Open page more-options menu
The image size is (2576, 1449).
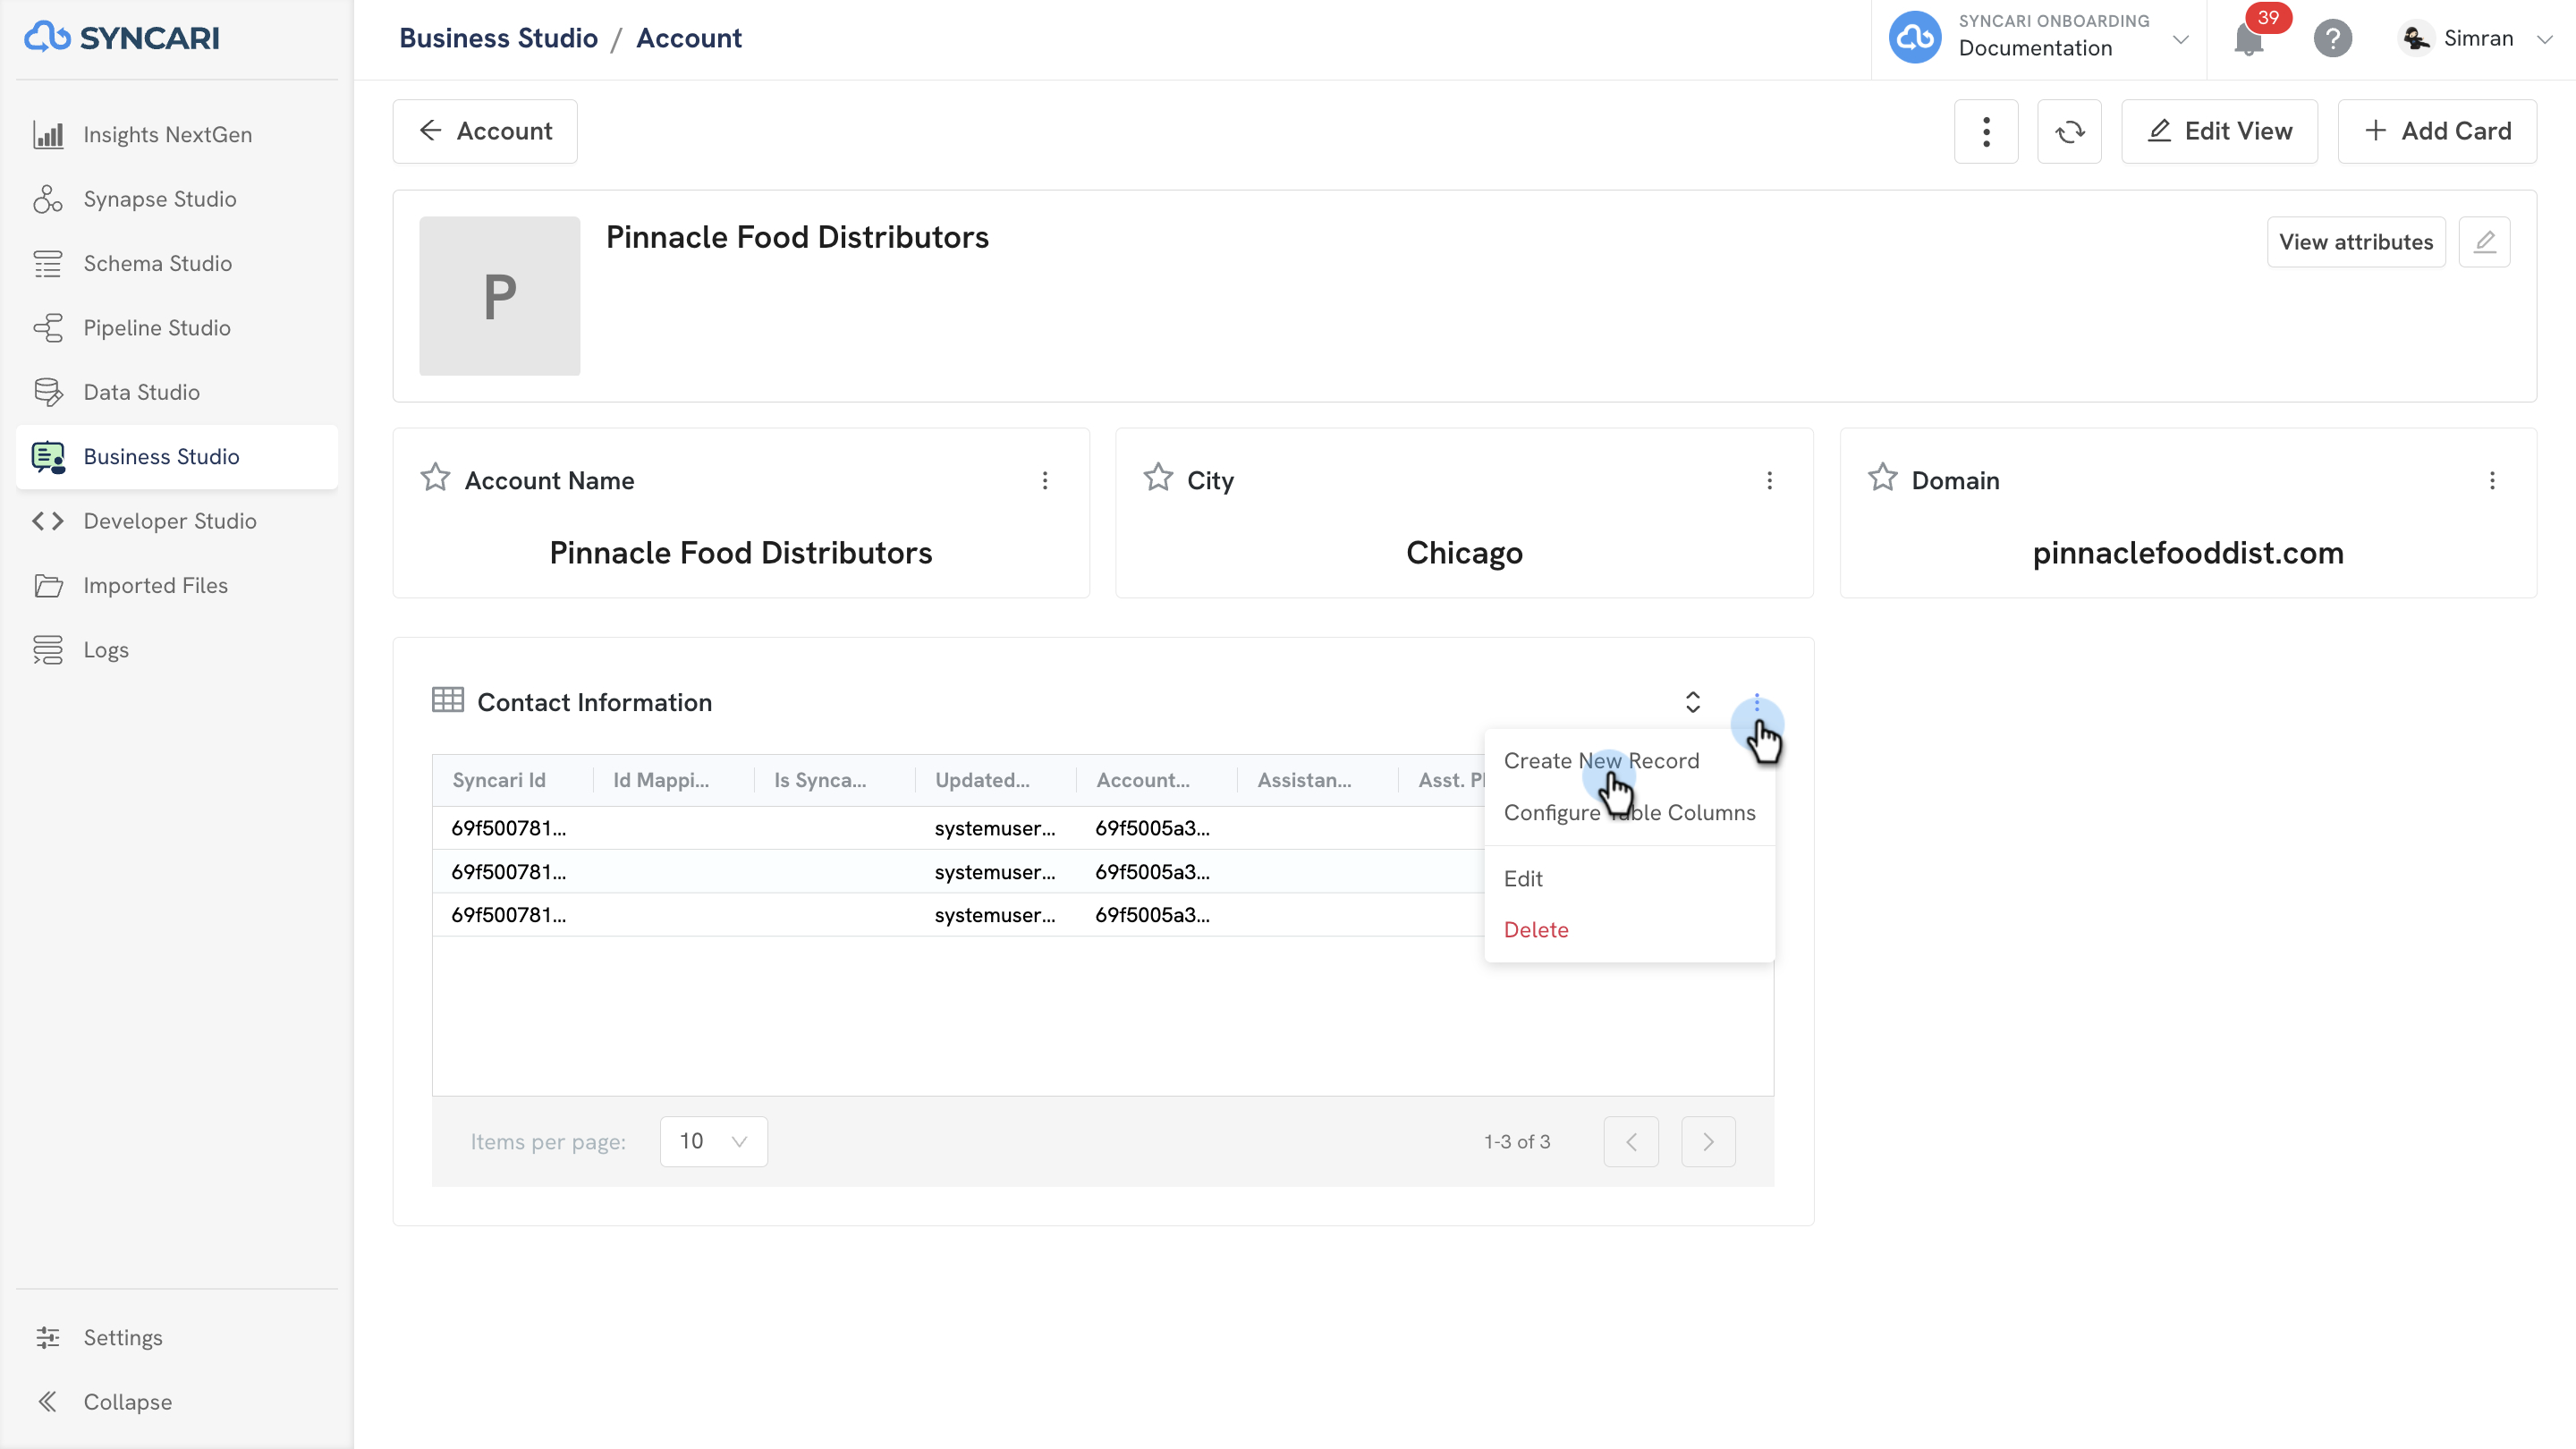click(x=1986, y=131)
